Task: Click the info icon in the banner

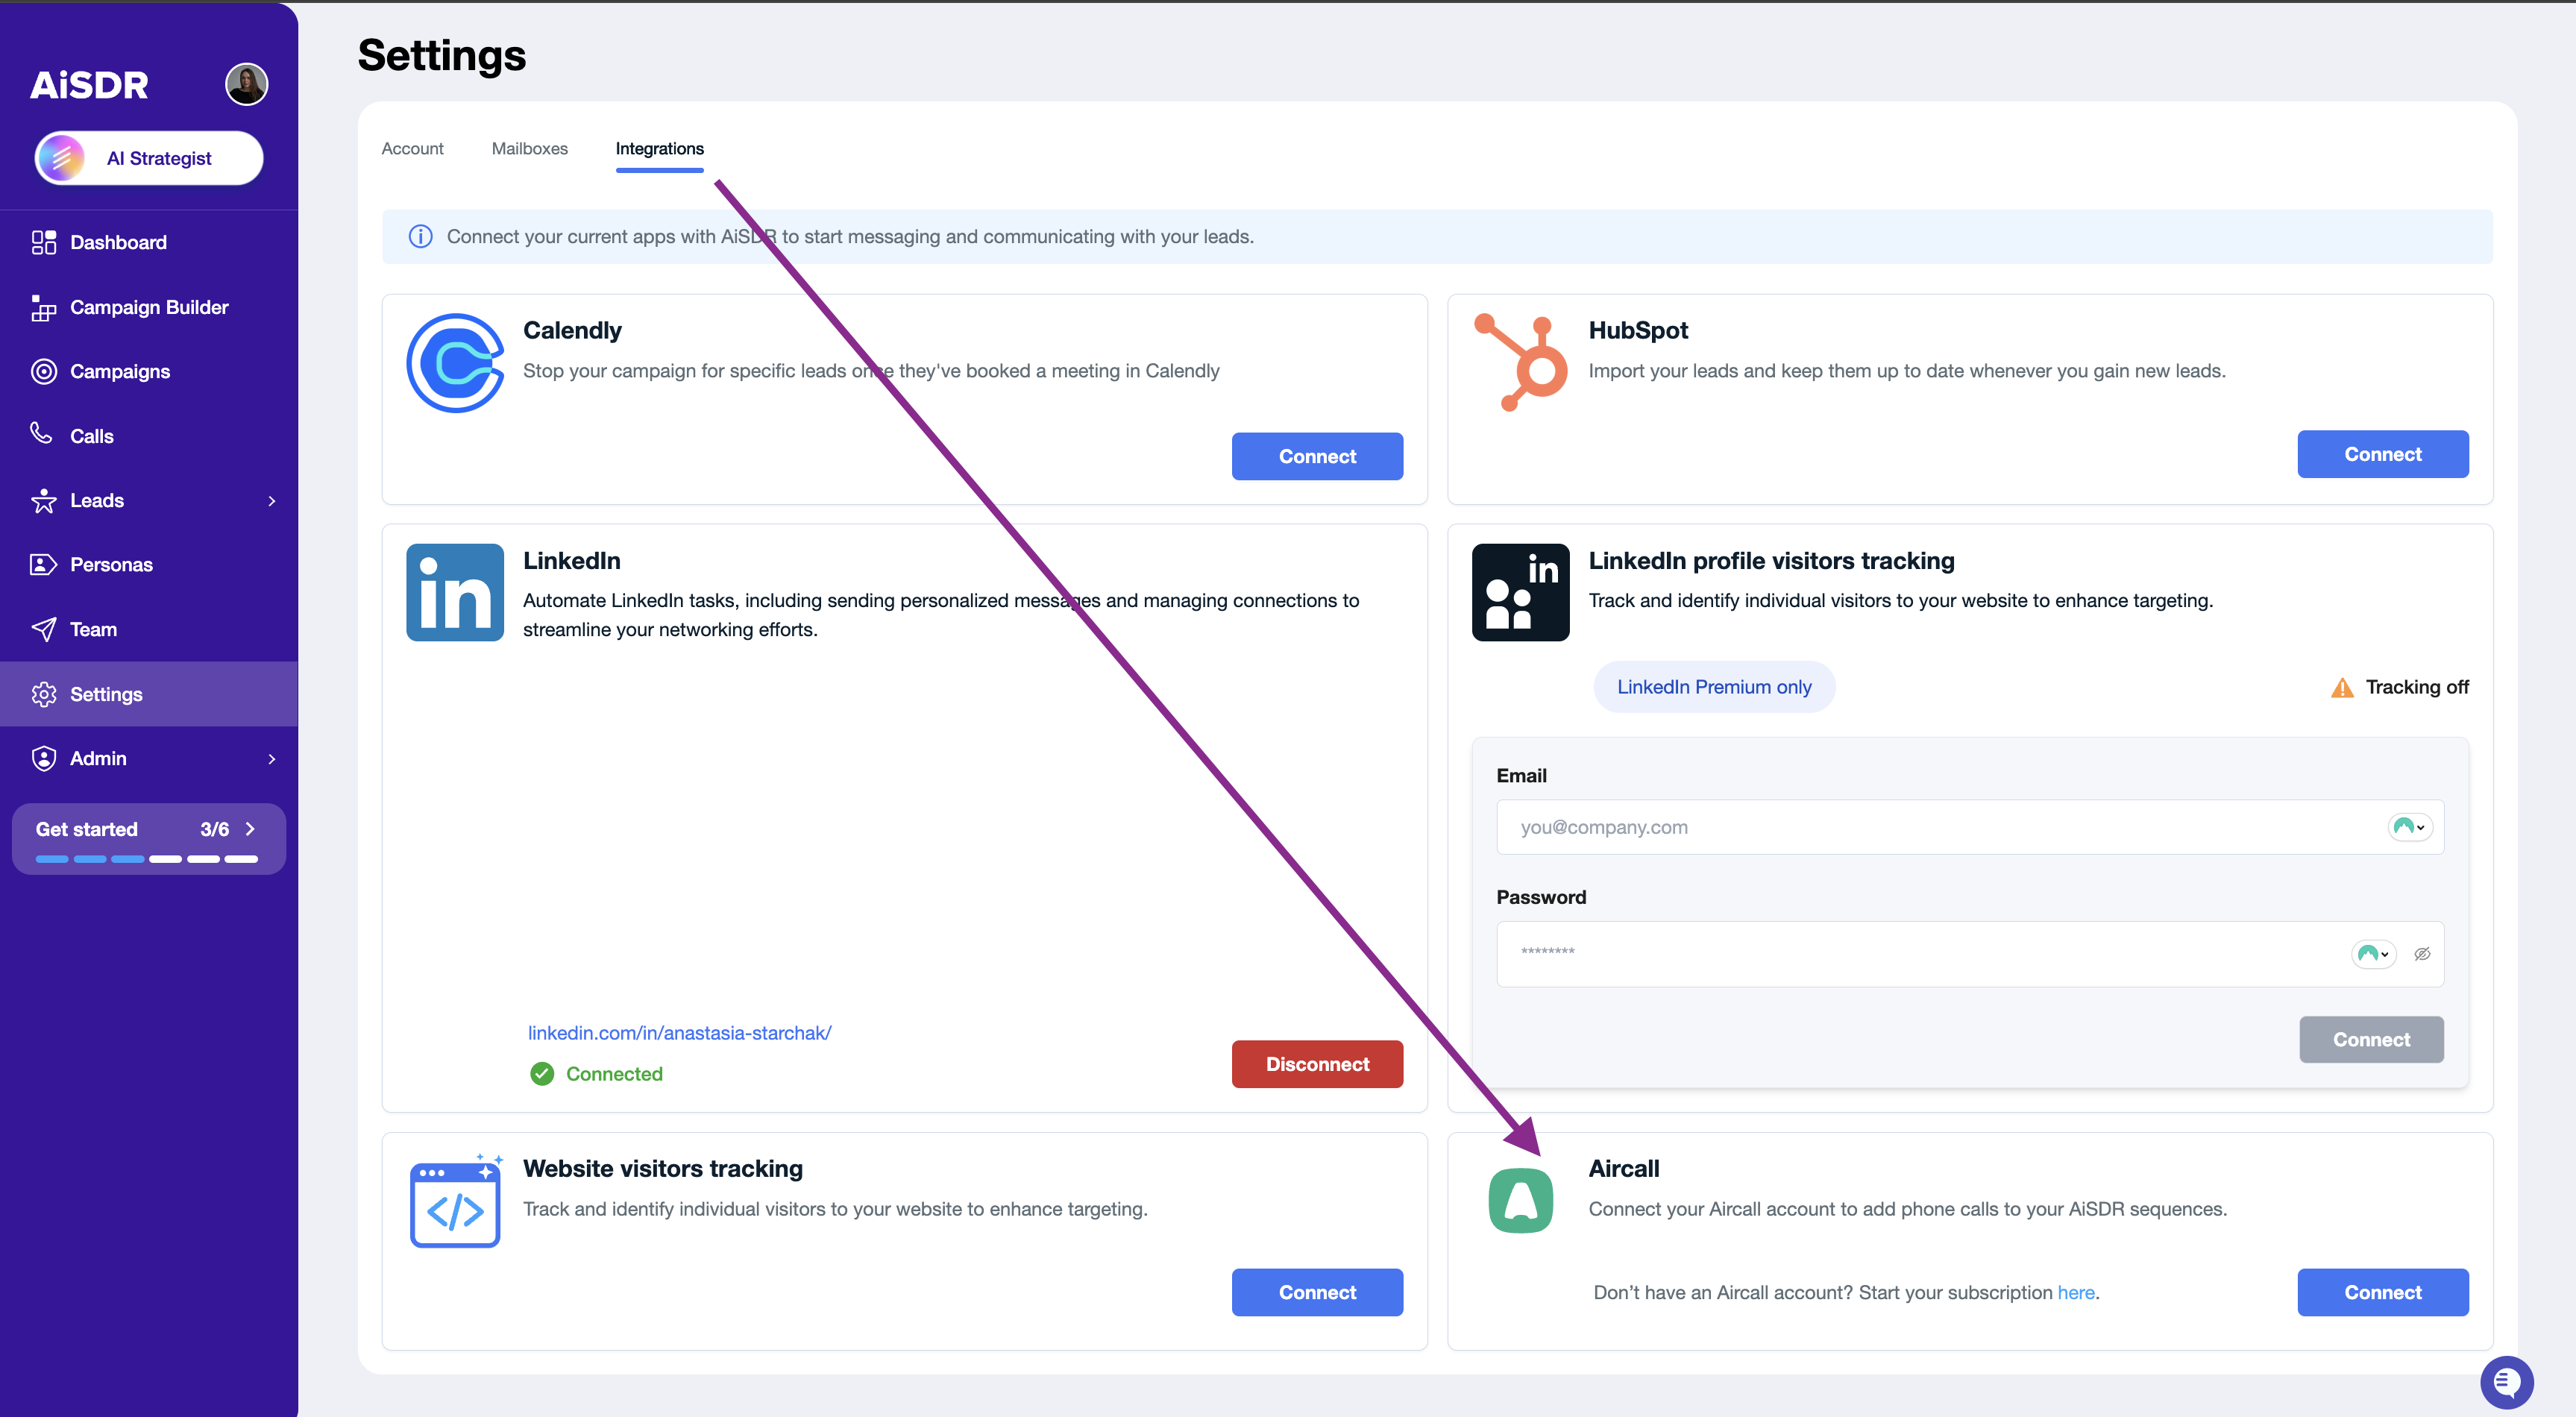Action: [x=420, y=237]
